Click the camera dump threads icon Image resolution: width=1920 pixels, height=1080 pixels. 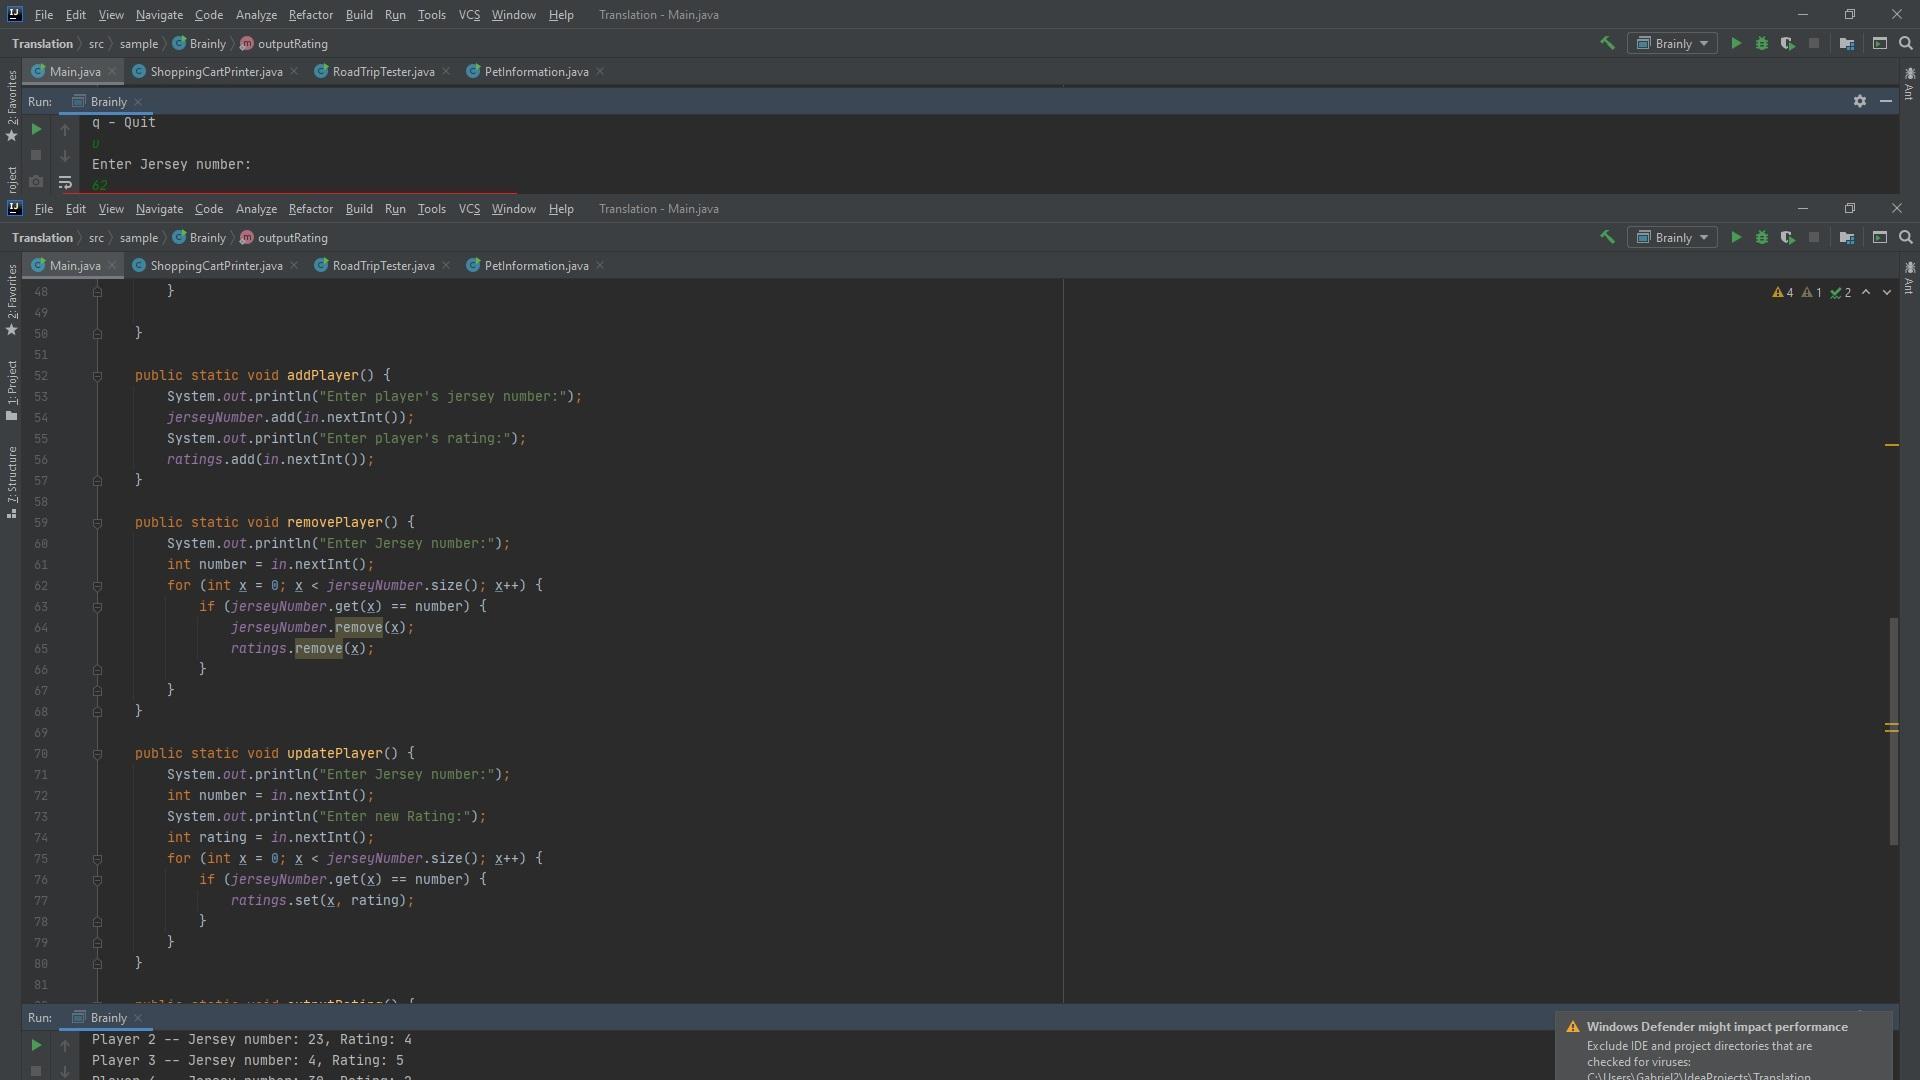click(36, 182)
